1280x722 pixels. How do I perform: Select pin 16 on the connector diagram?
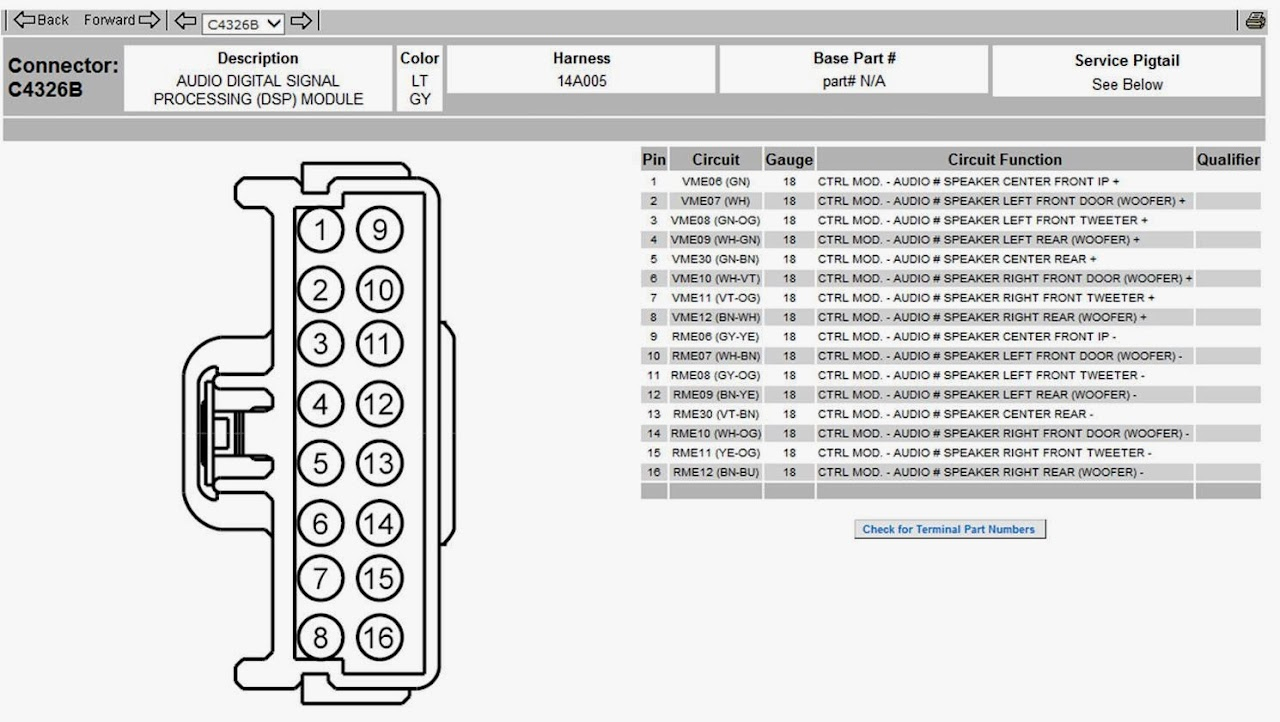click(379, 637)
